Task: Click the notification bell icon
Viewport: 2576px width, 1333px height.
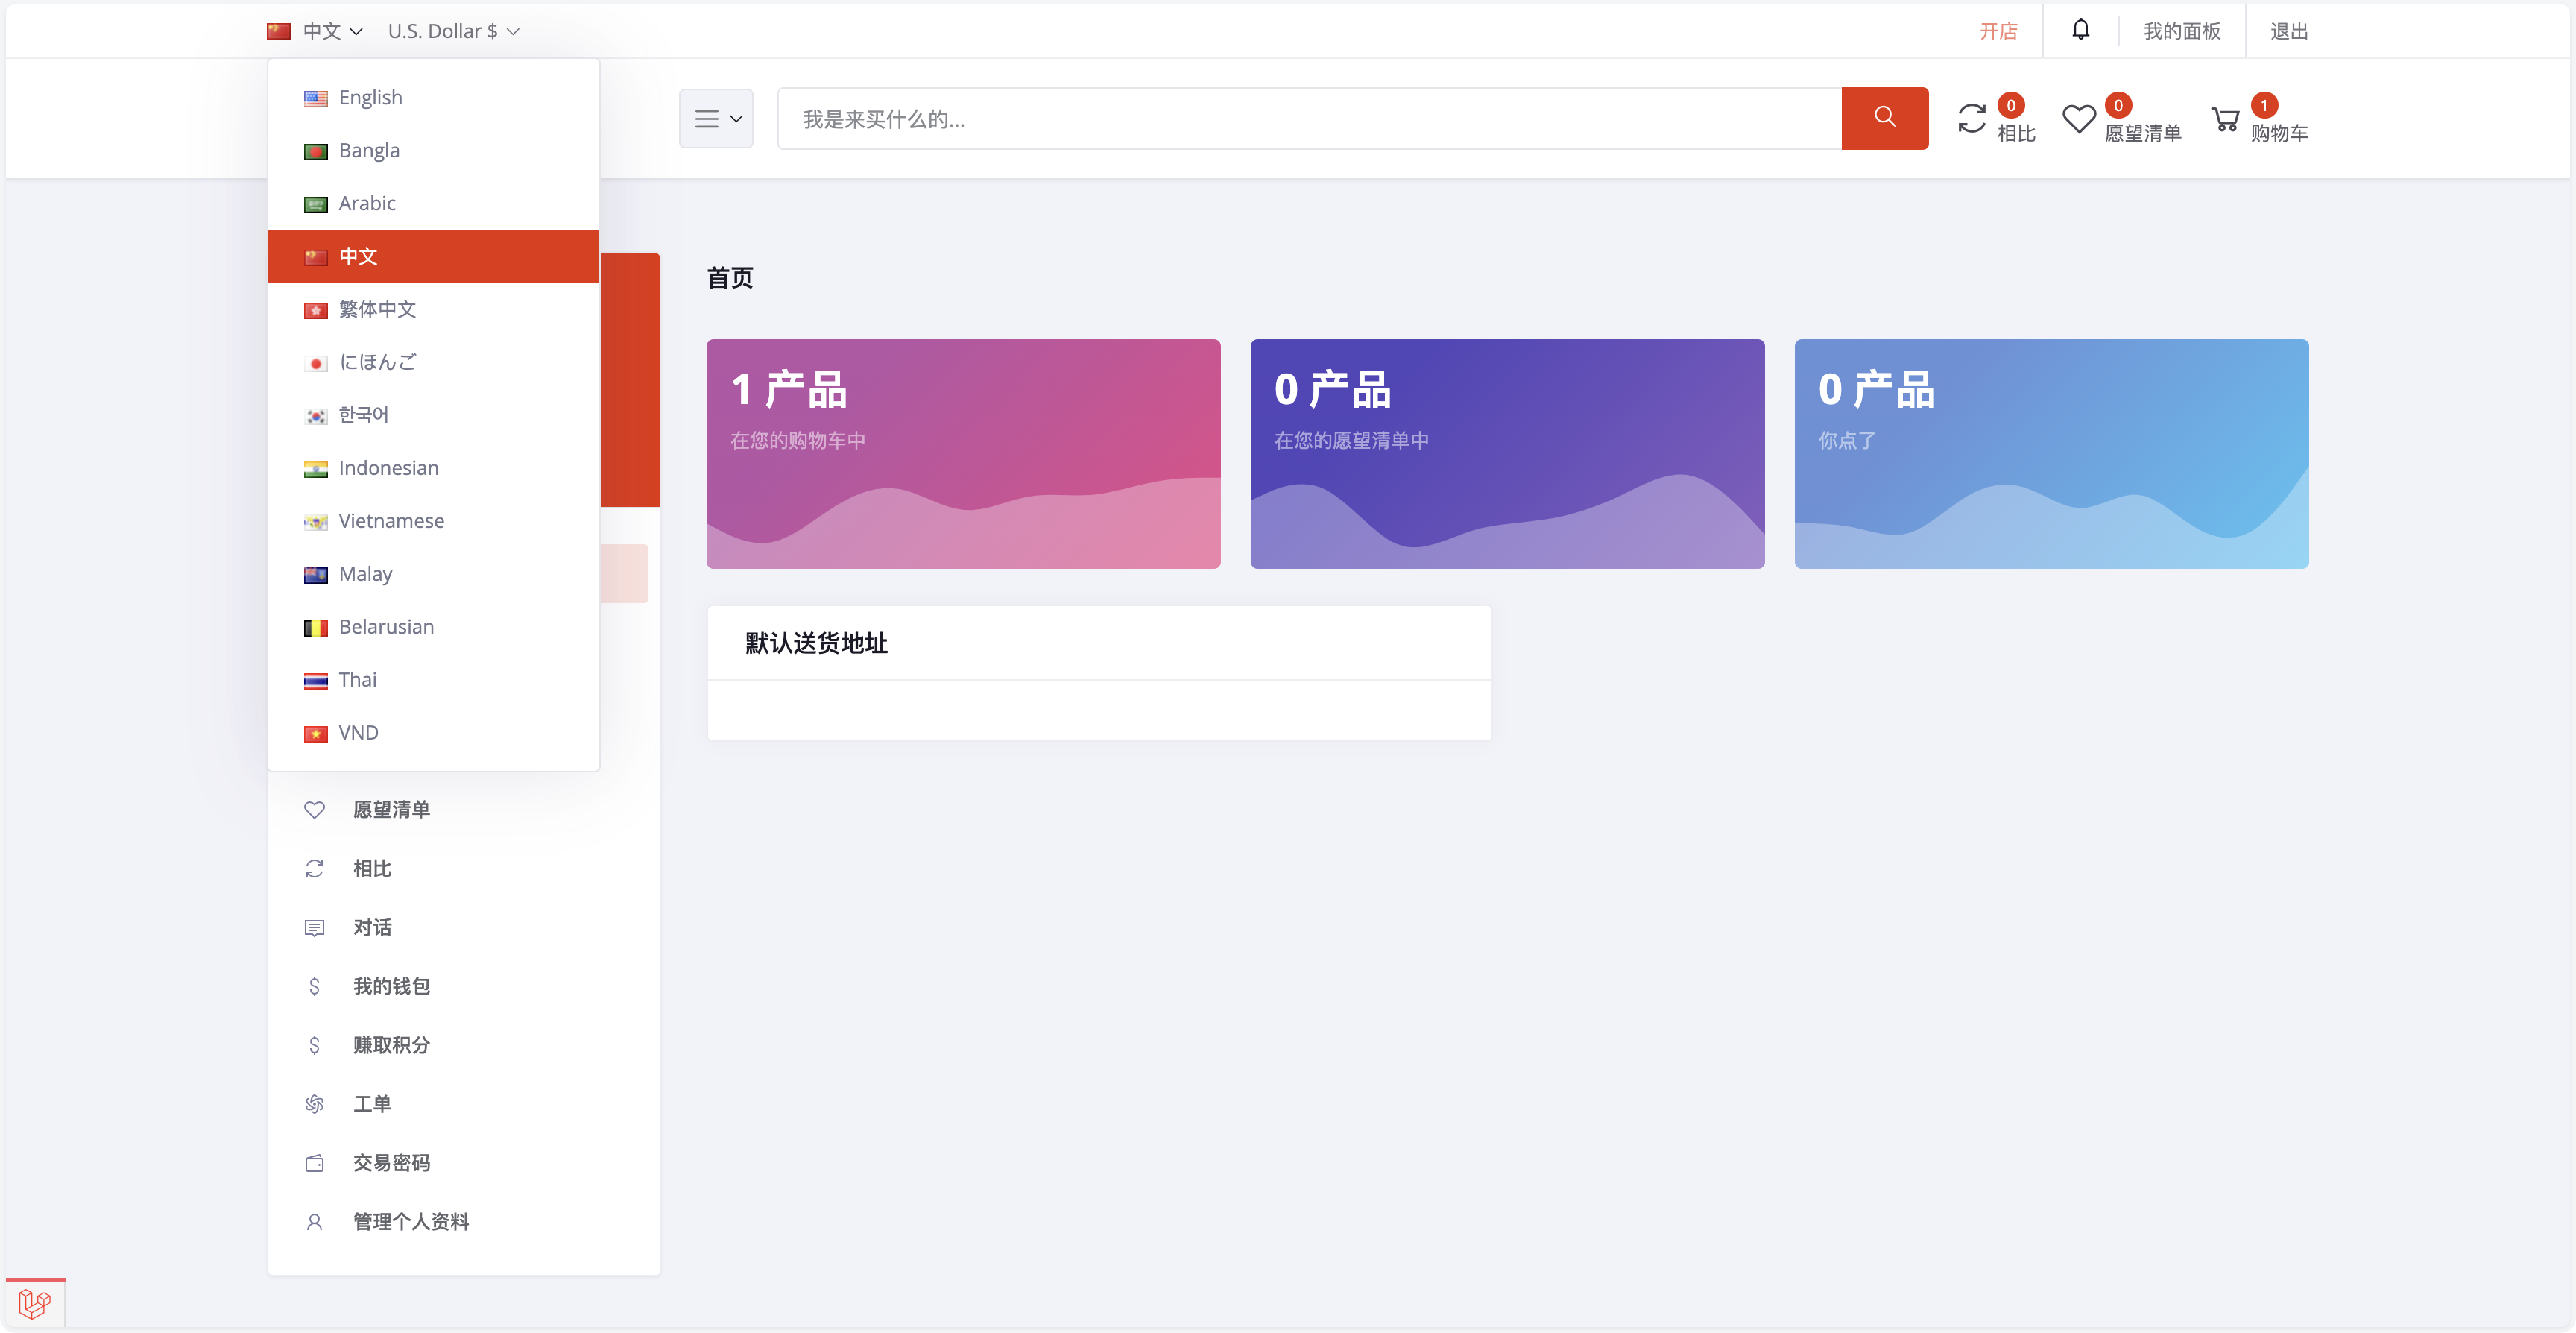Action: point(2081,30)
